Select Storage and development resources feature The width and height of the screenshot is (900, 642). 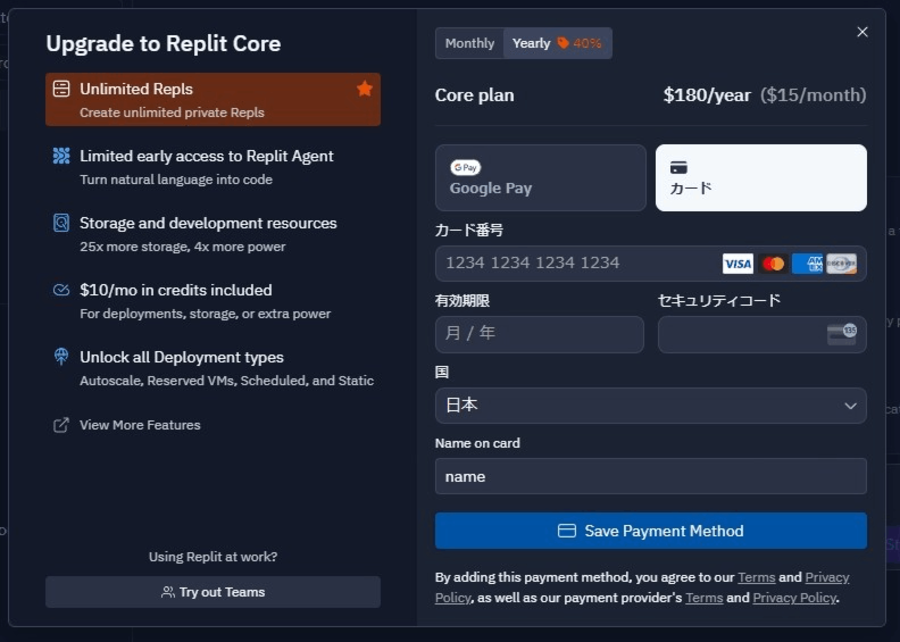click(x=213, y=234)
